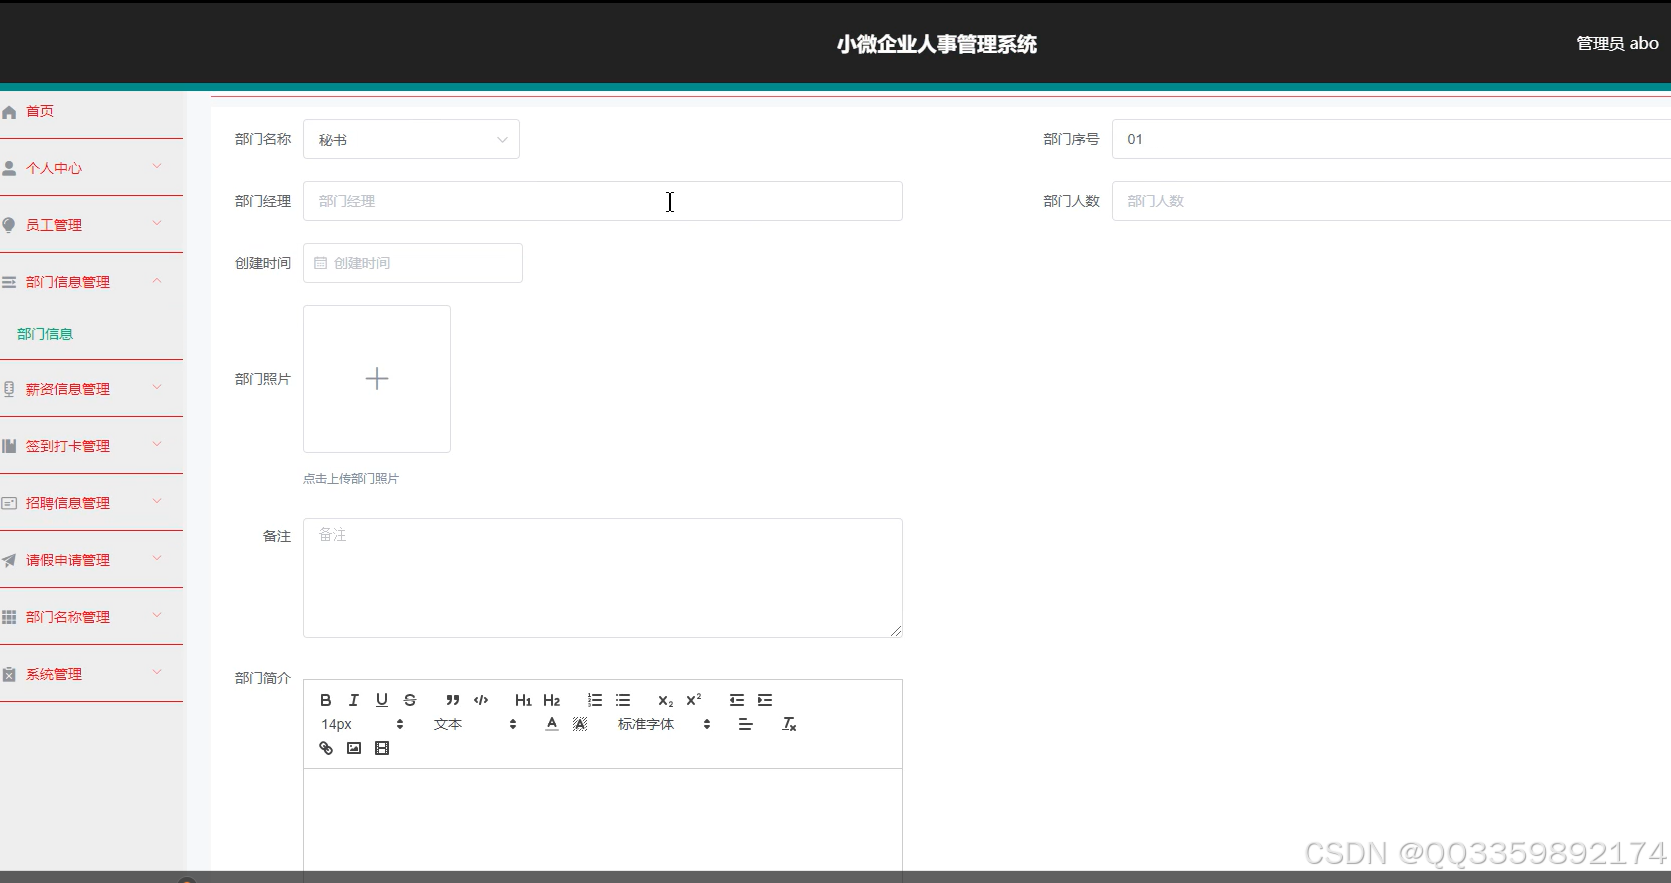Open the text background color picker
Viewport: 1671px width, 883px height.
pyautogui.click(x=580, y=724)
